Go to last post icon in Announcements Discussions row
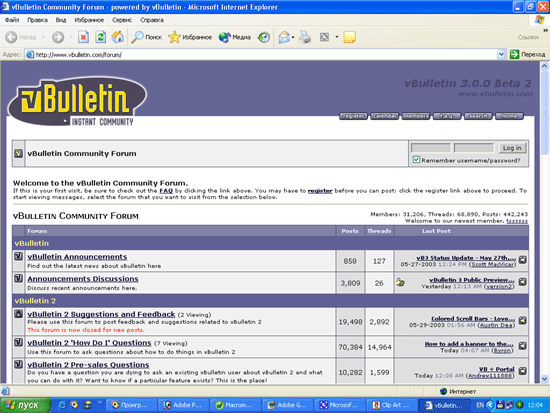The image size is (550, 413). click(x=523, y=281)
